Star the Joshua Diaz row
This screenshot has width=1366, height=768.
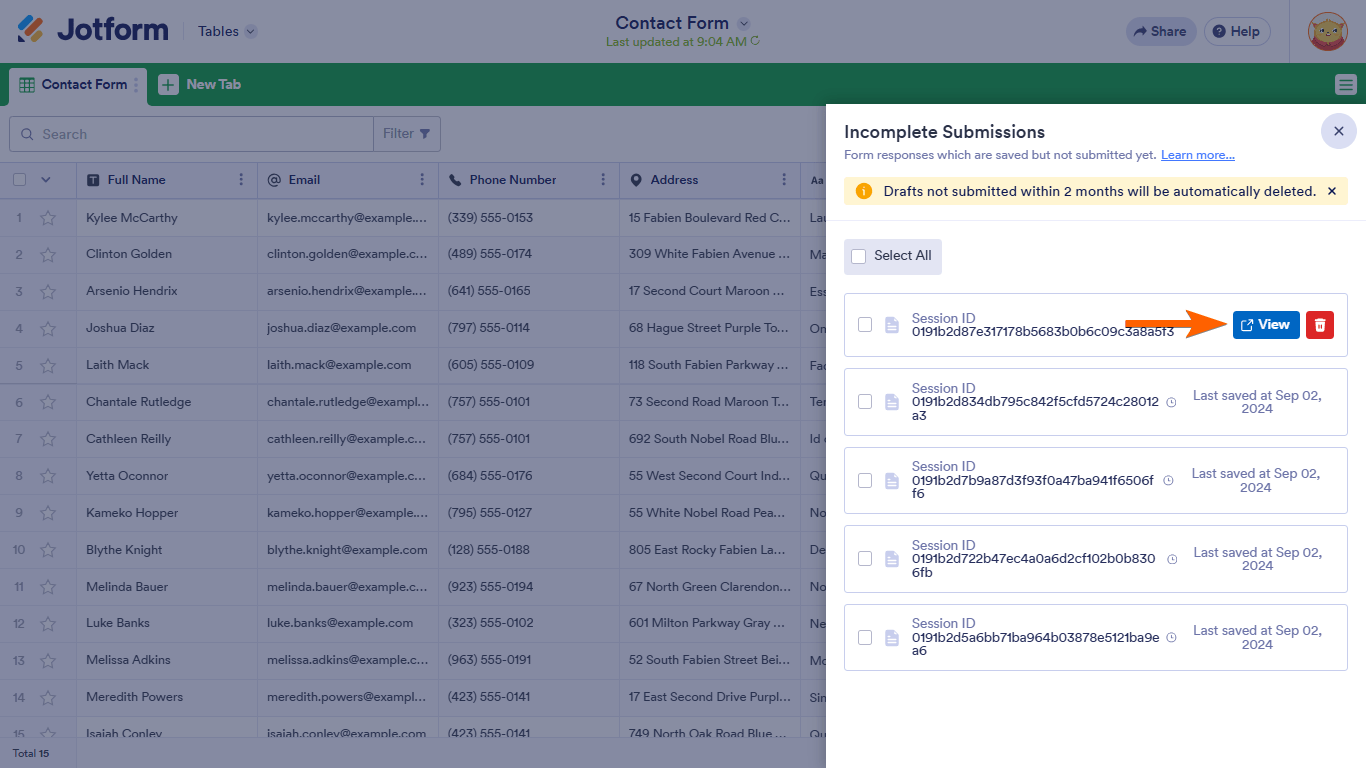point(47,328)
